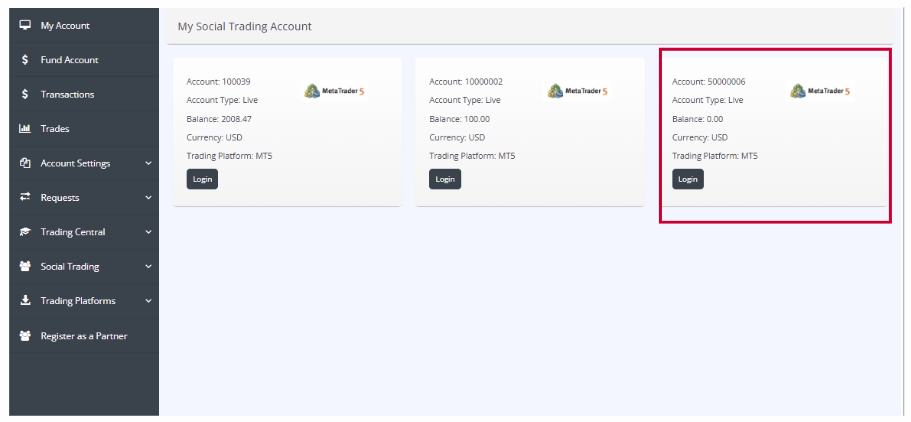Image resolution: width=911 pixels, height=422 pixels.
Task: Expand the Requests submenu arrow
Action: click(148, 198)
